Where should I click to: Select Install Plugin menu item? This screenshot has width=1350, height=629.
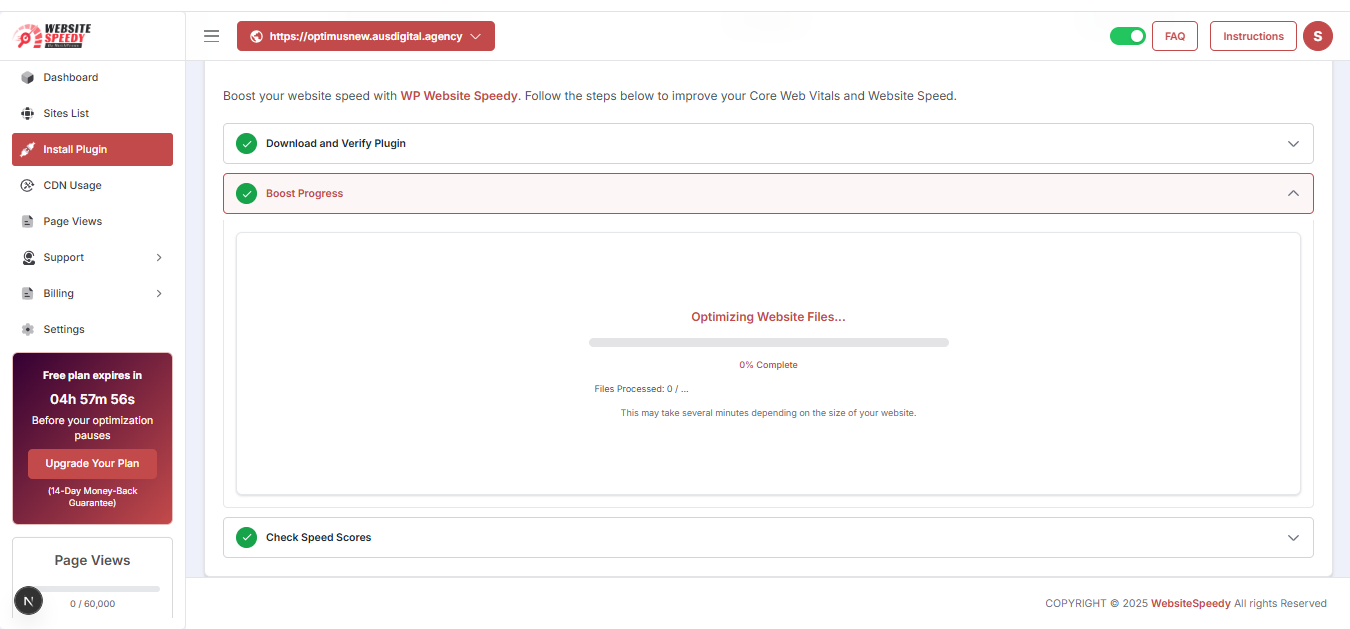pyautogui.click(x=92, y=149)
